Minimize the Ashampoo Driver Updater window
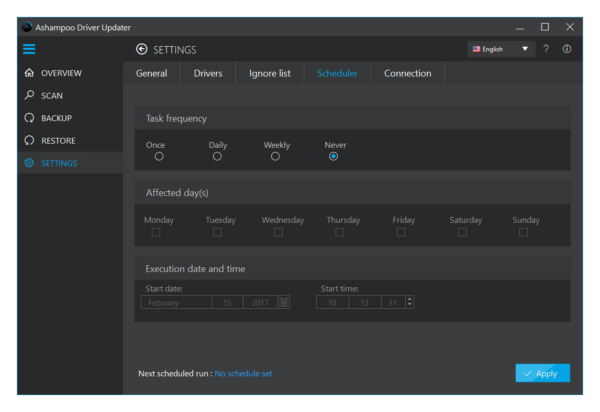The image size is (600, 412). coord(520,27)
